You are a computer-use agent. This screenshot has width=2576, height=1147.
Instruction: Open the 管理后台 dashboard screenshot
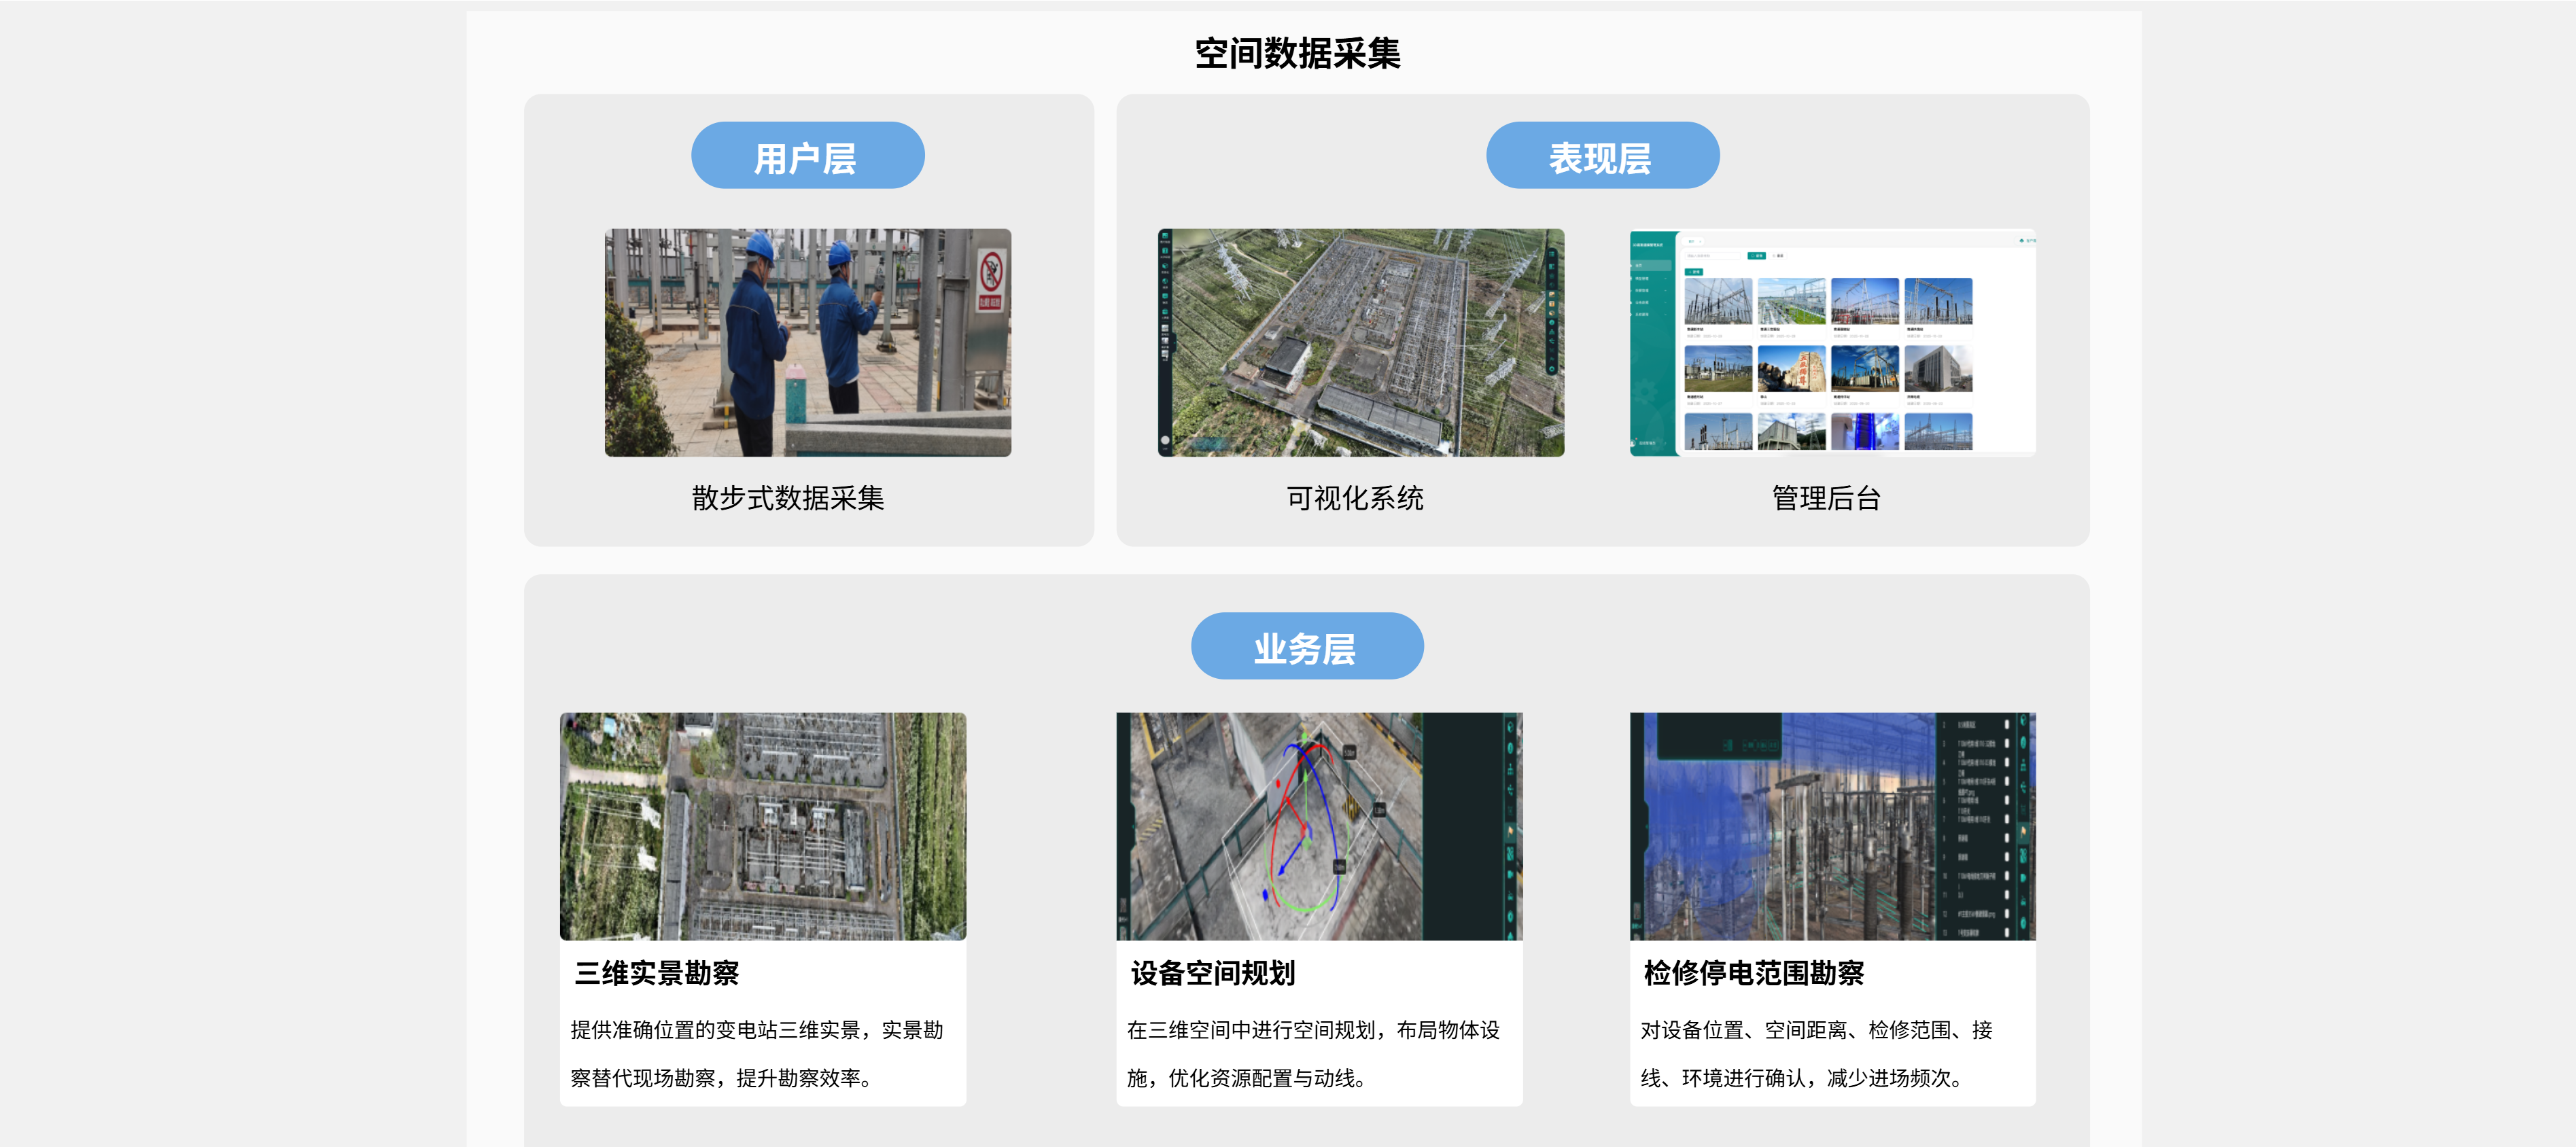(x=1832, y=343)
